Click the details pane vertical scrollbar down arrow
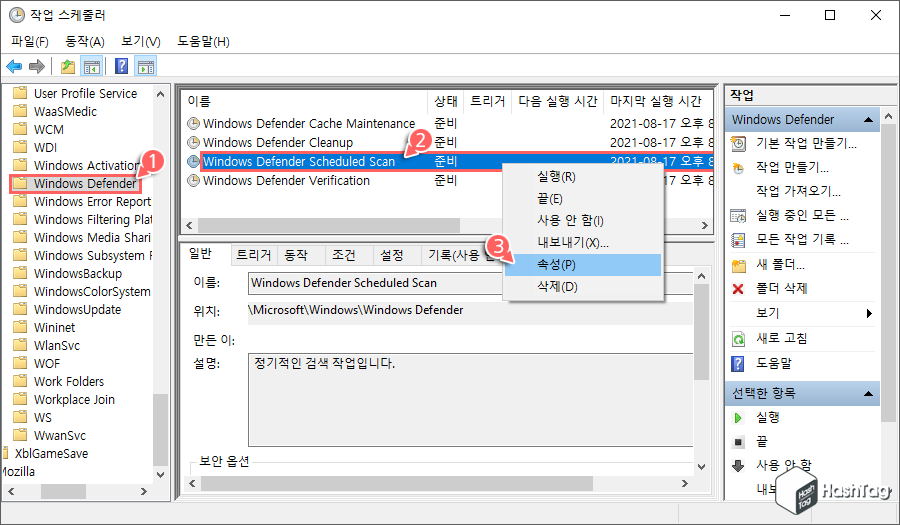Screen dimensions: 900x525 tap(701, 466)
